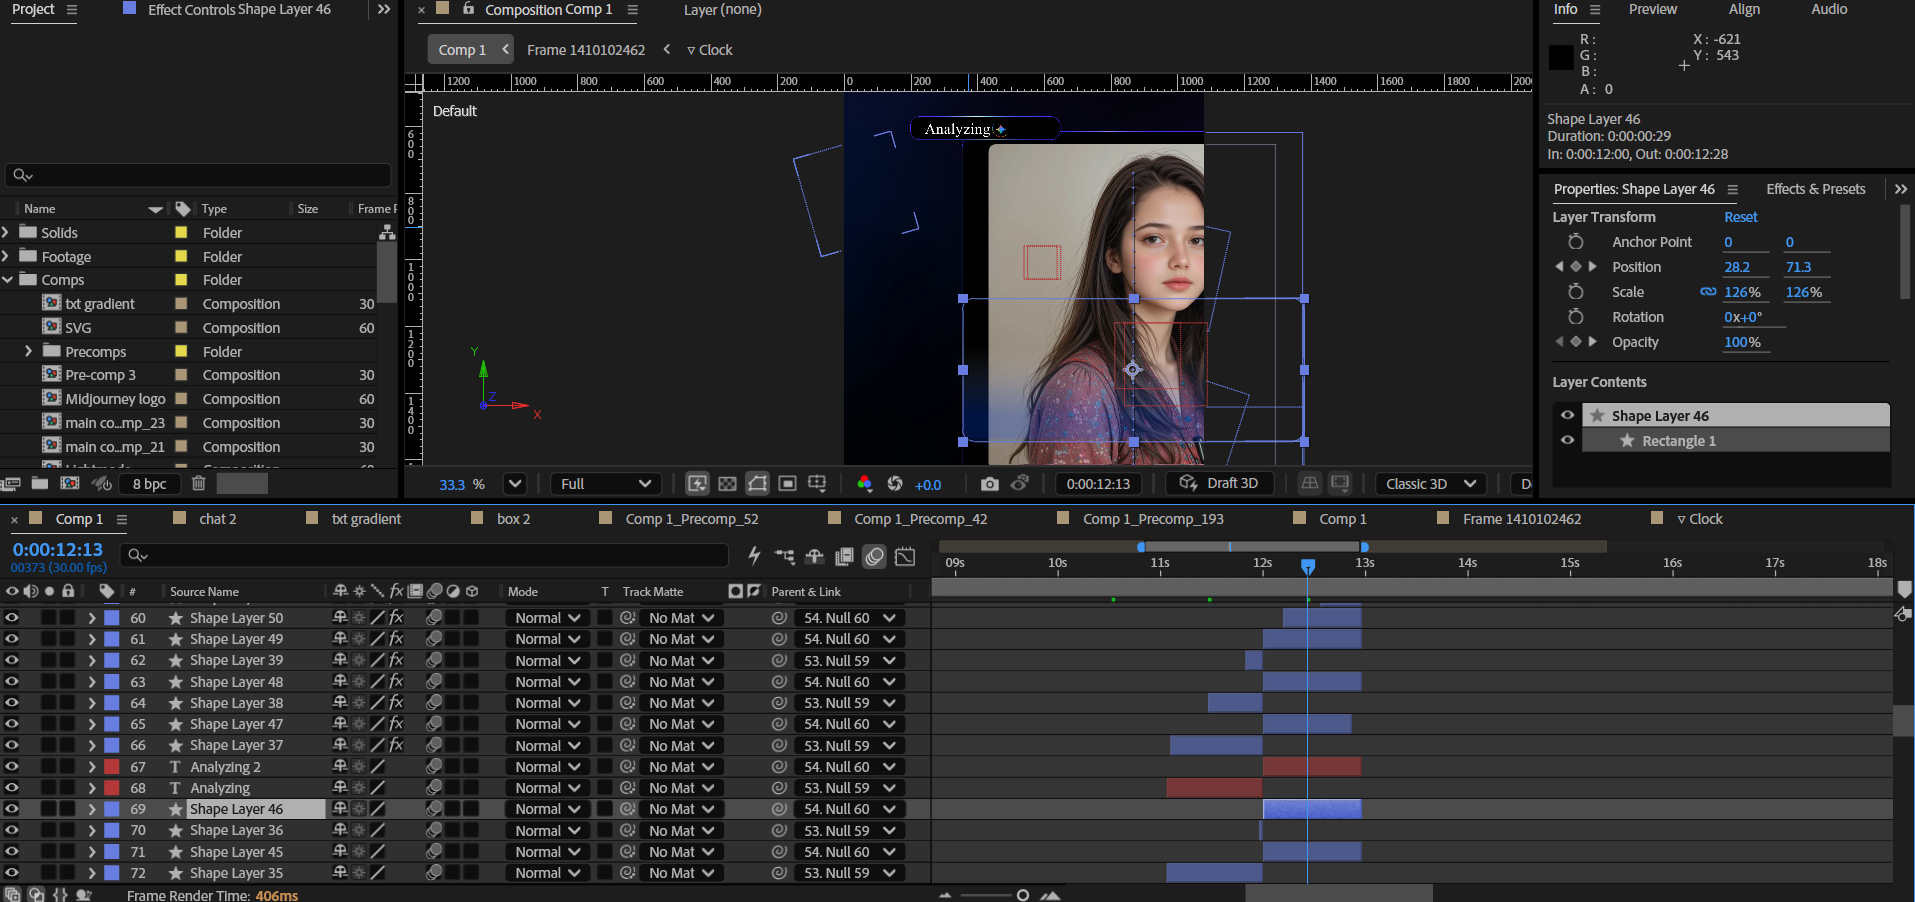Open the resolution dropdown set to Full
The height and width of the screenshot is (902, 1915).
606,484
